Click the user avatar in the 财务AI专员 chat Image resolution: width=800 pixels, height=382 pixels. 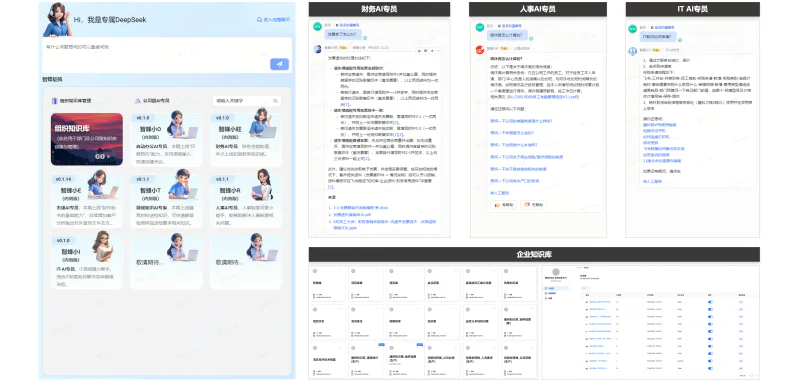317,26
